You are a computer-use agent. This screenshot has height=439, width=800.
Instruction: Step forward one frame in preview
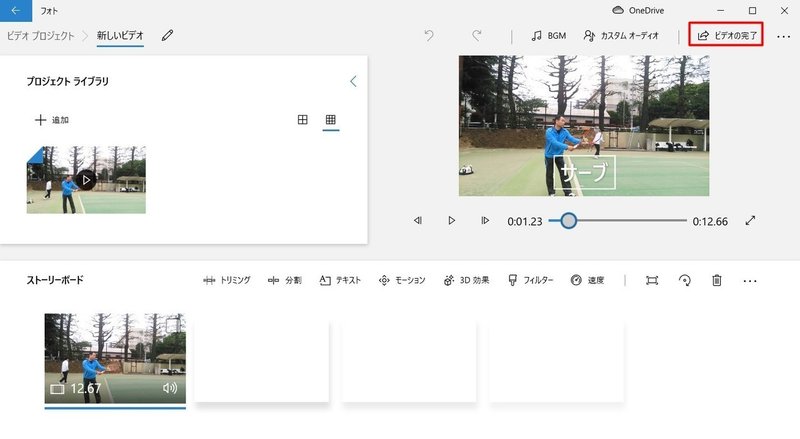[485, 221]
